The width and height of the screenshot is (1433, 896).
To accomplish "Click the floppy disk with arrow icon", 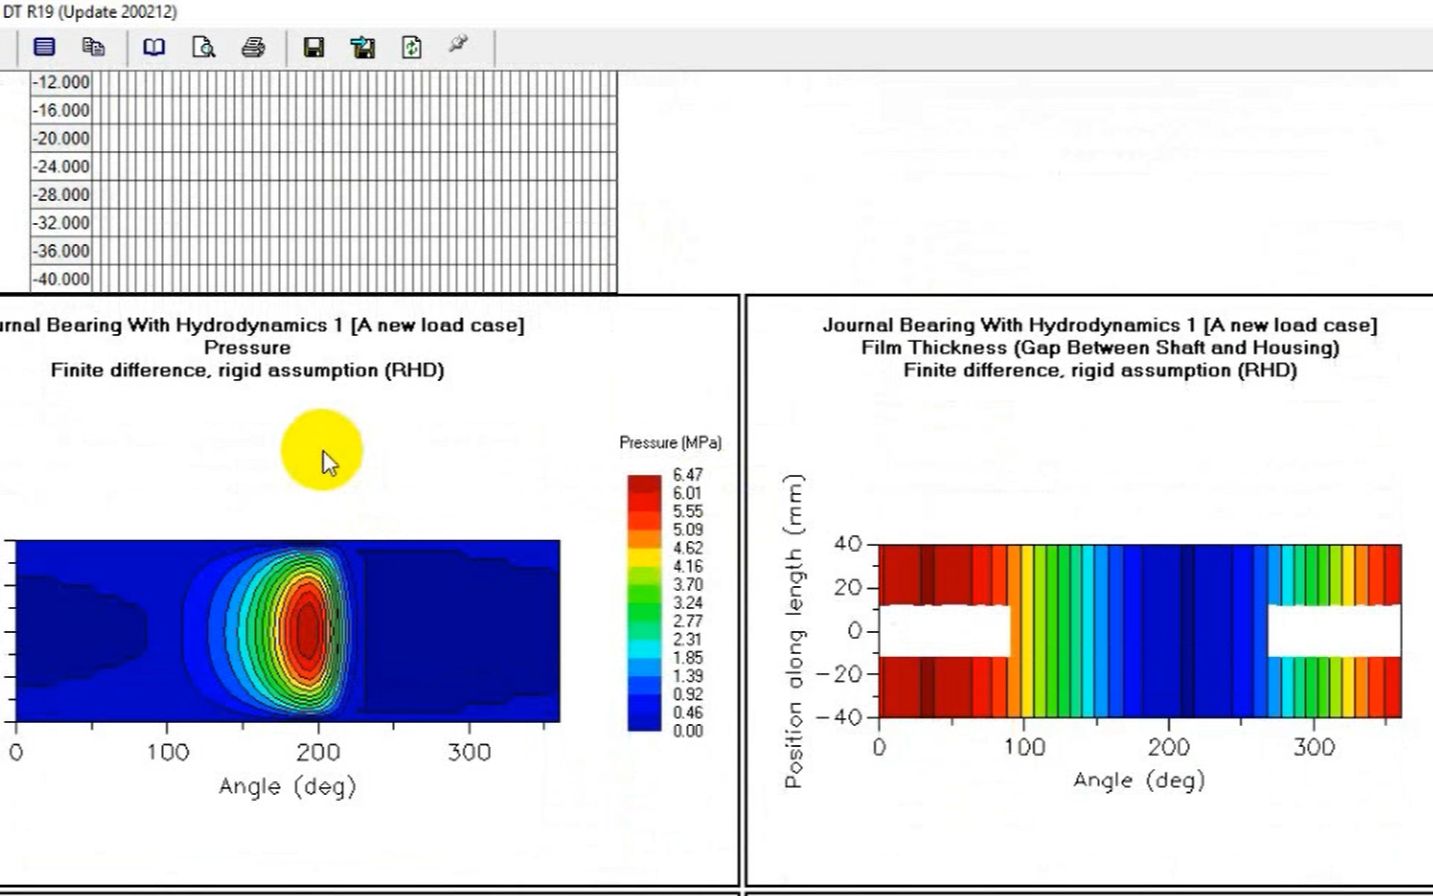I will pos(363,47).
